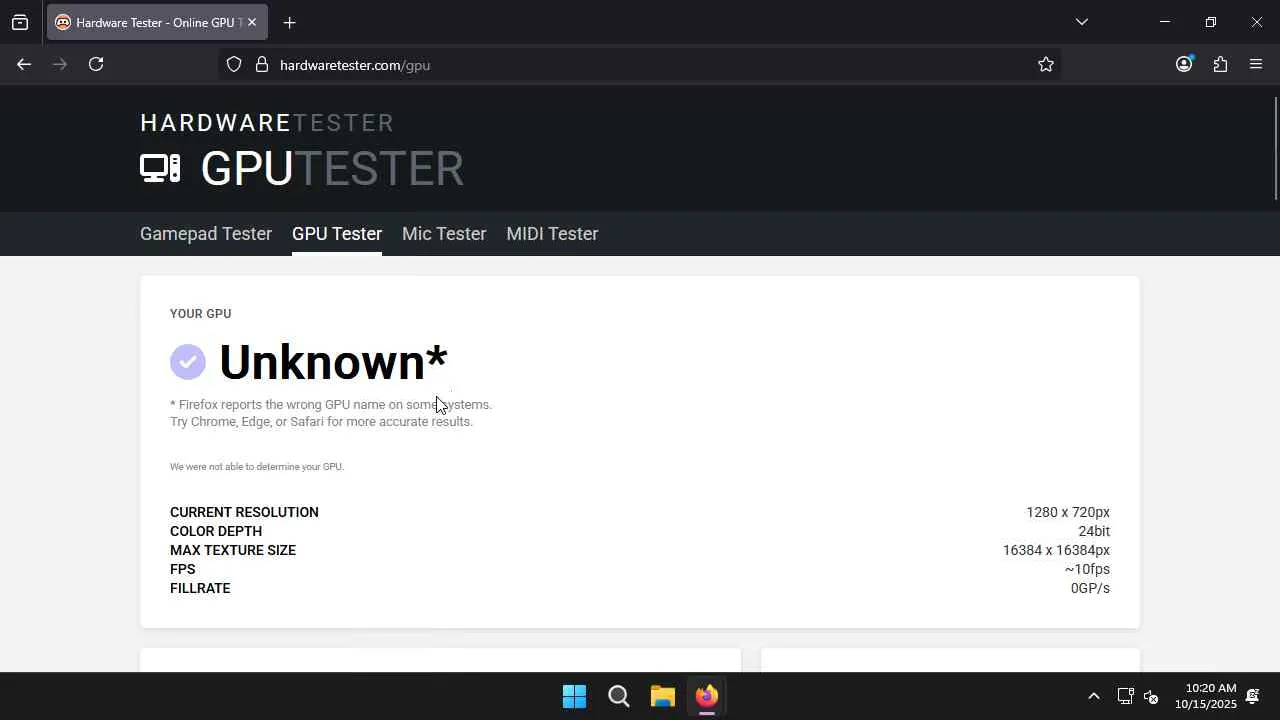1280x720 pixels.
Task: Click the "24bit" value
Action: 1094,531
